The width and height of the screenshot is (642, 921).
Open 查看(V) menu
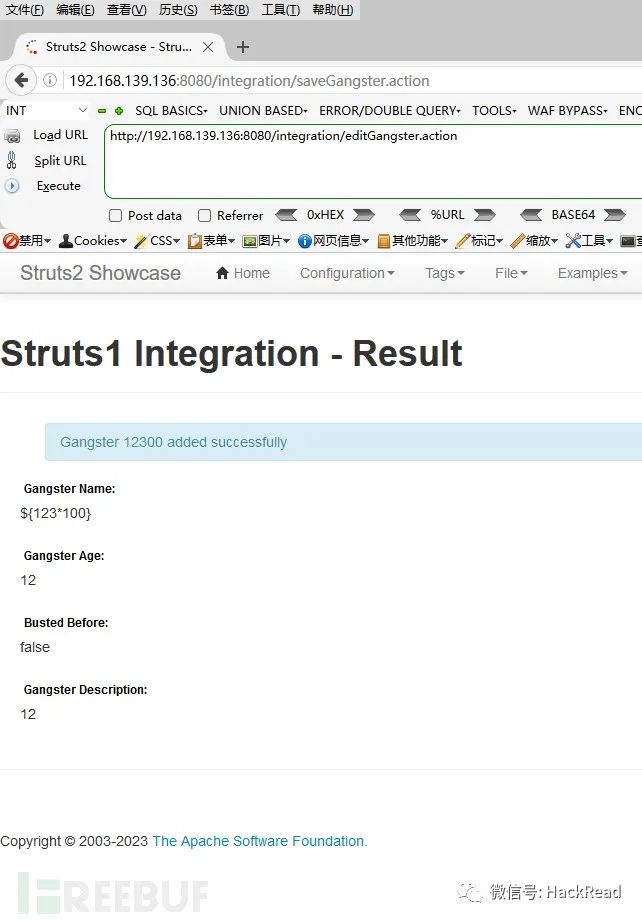pos(127,10)
